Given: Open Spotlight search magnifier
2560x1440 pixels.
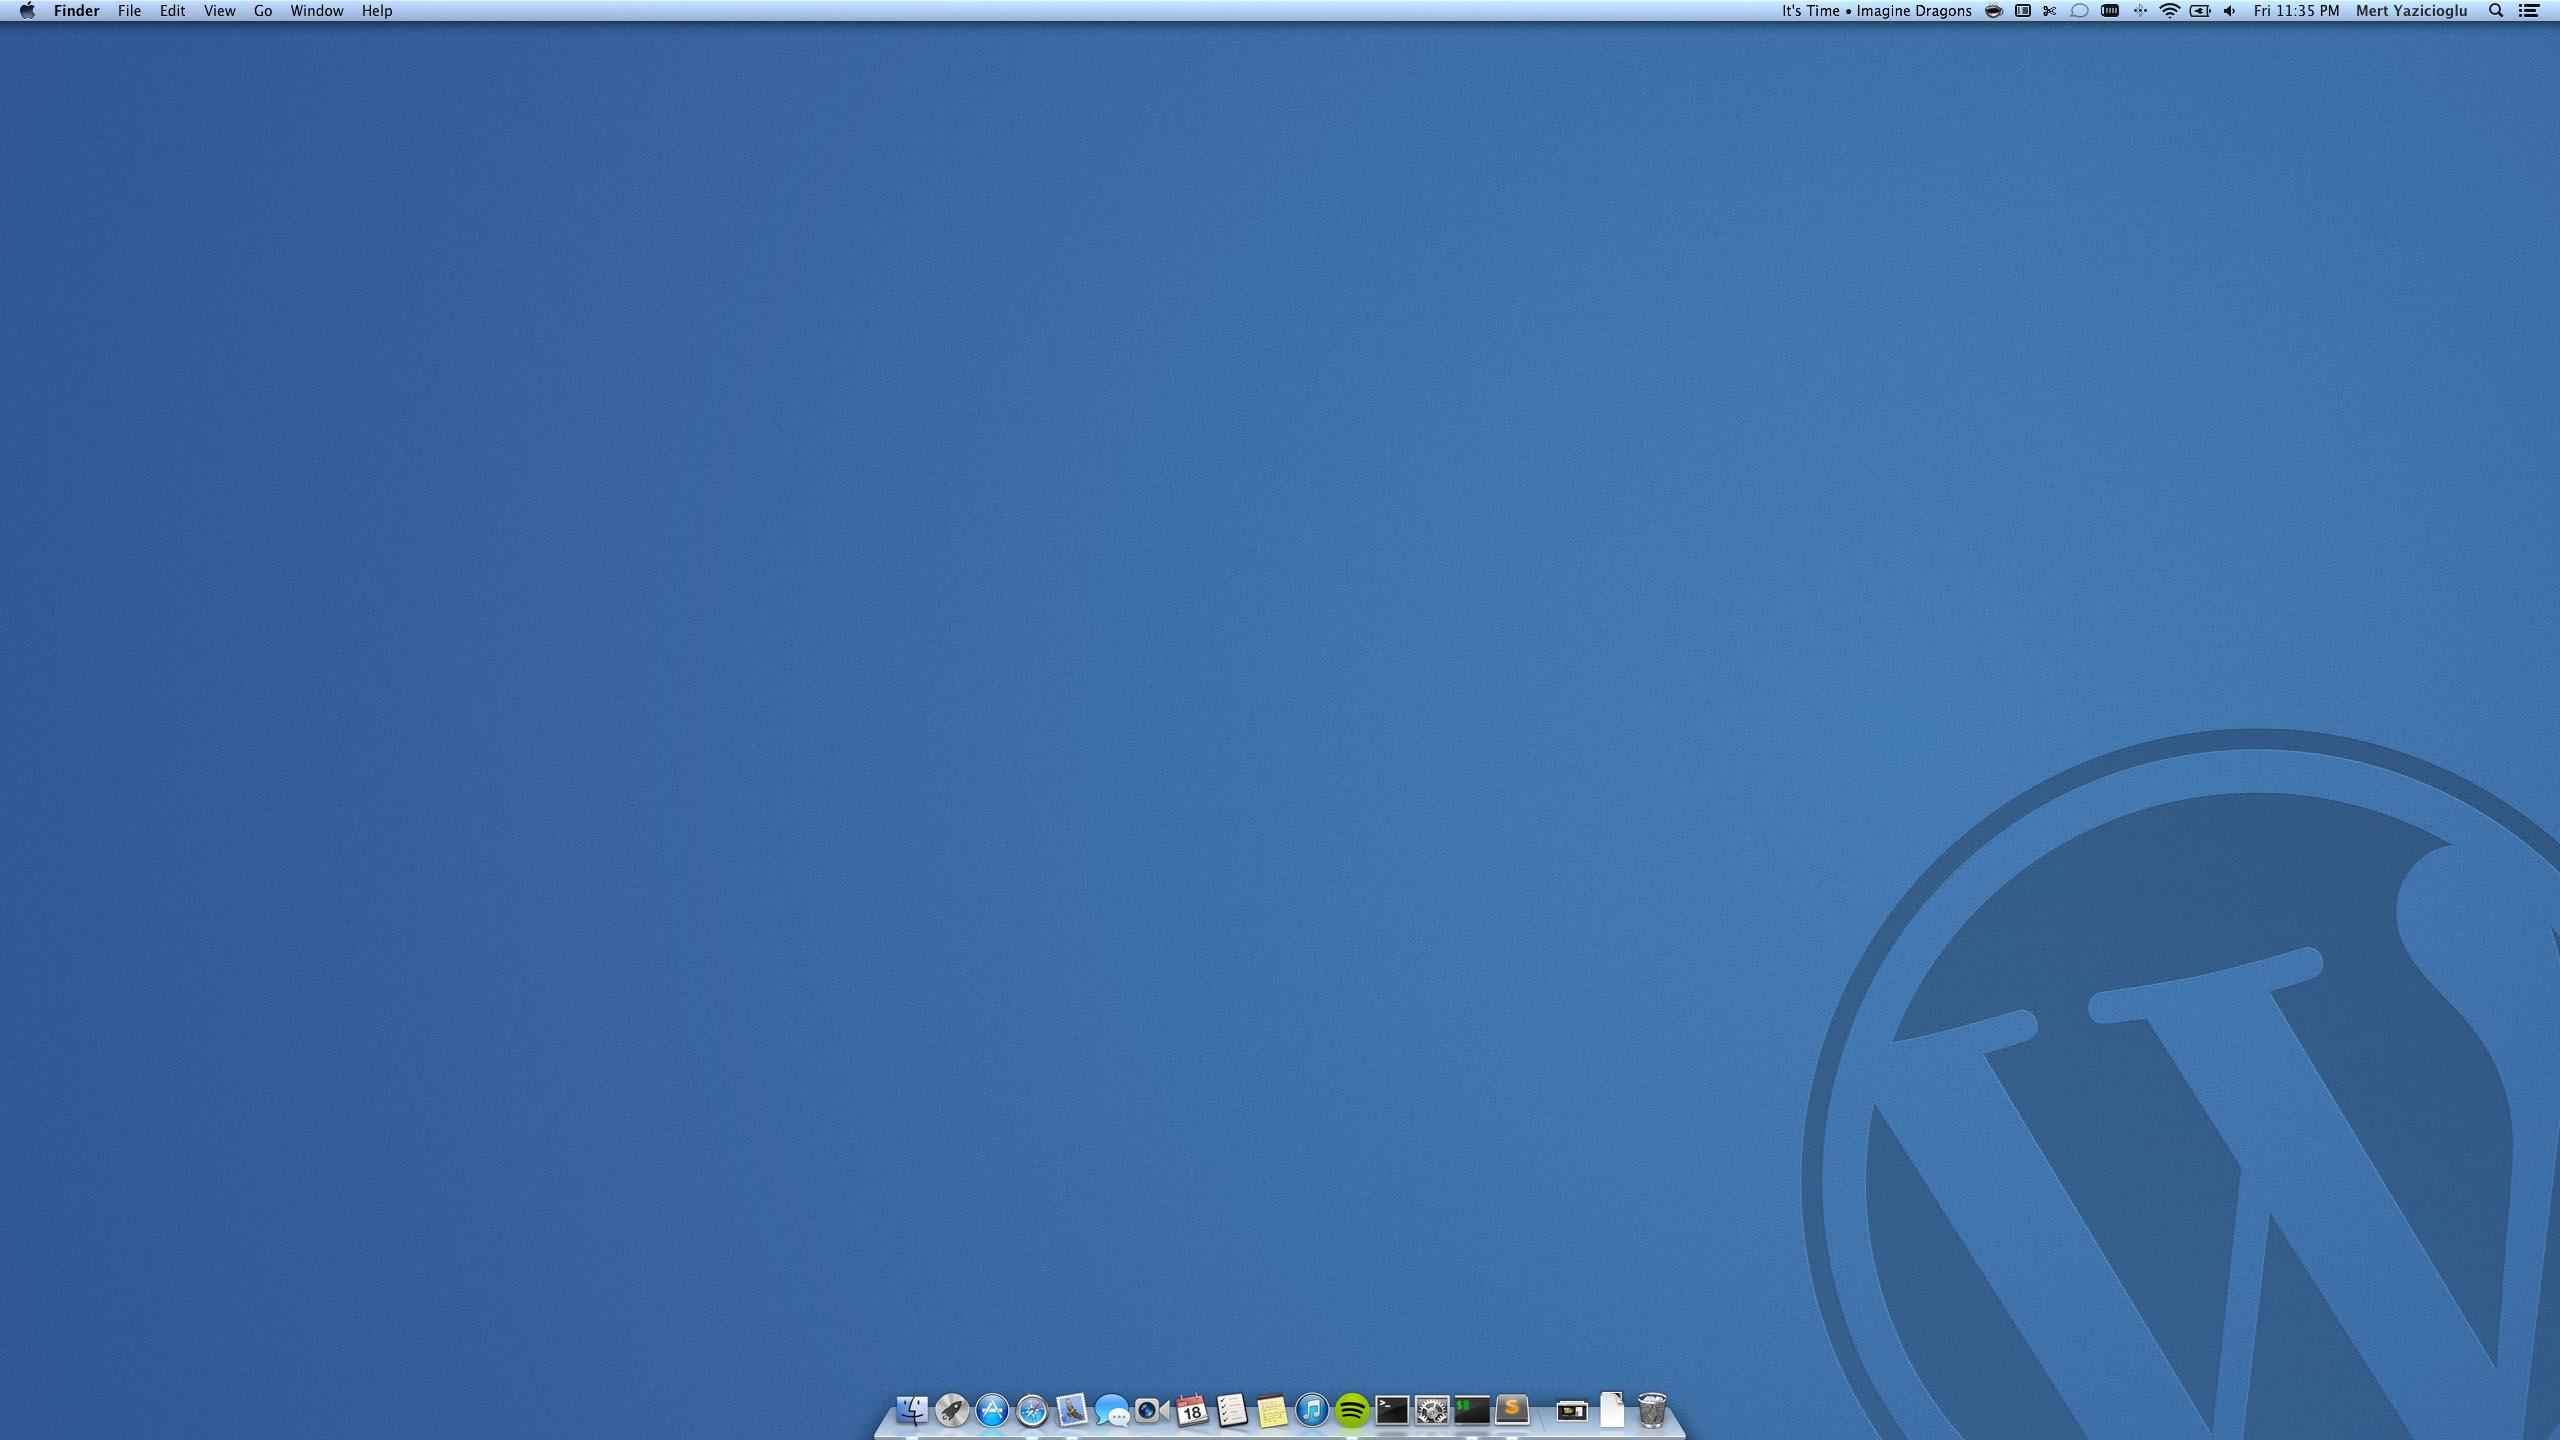Looking at the screenshot, I should point(2495,11).
